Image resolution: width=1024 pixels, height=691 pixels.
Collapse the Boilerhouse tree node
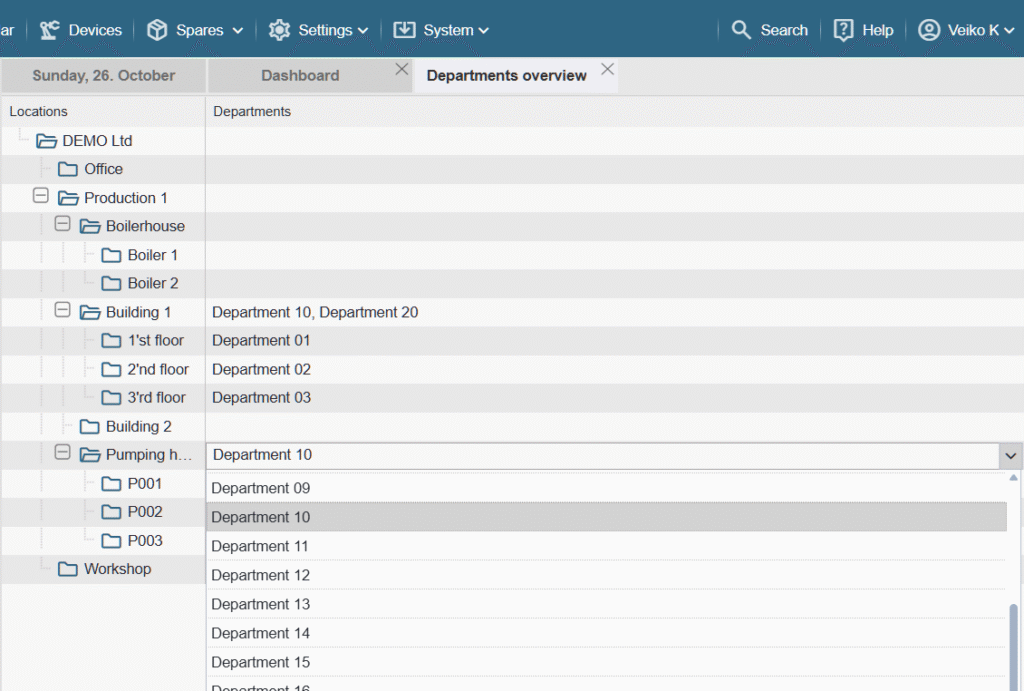tap(62, 225)
